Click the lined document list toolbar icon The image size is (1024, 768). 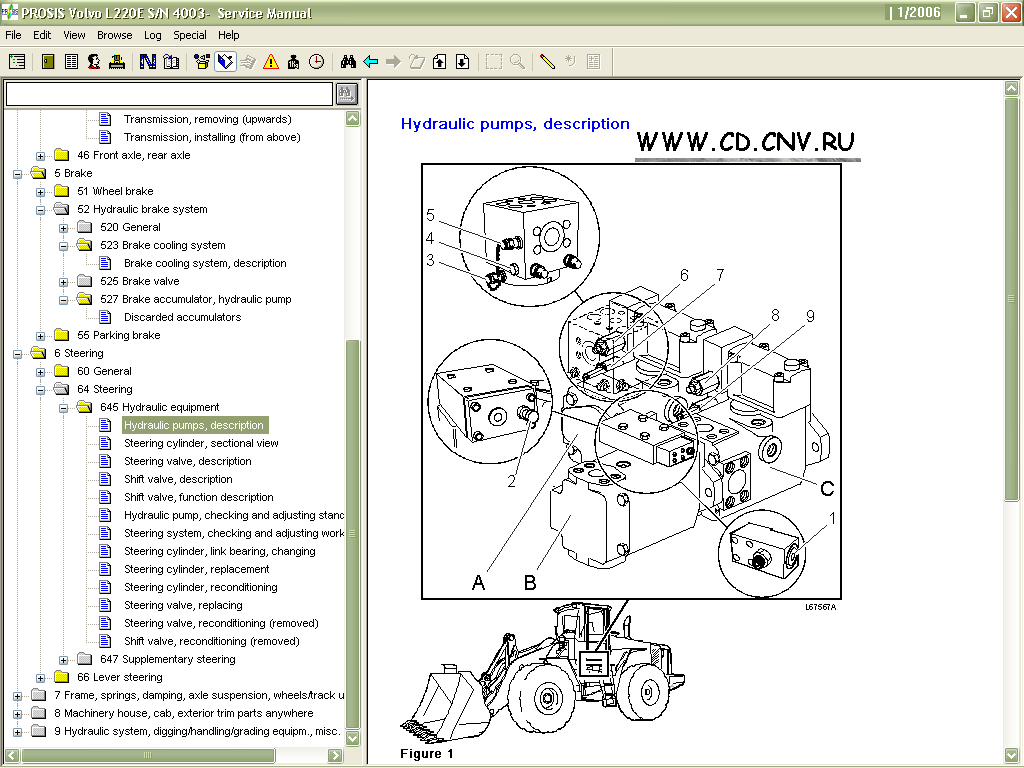click(x=71, y=62)
